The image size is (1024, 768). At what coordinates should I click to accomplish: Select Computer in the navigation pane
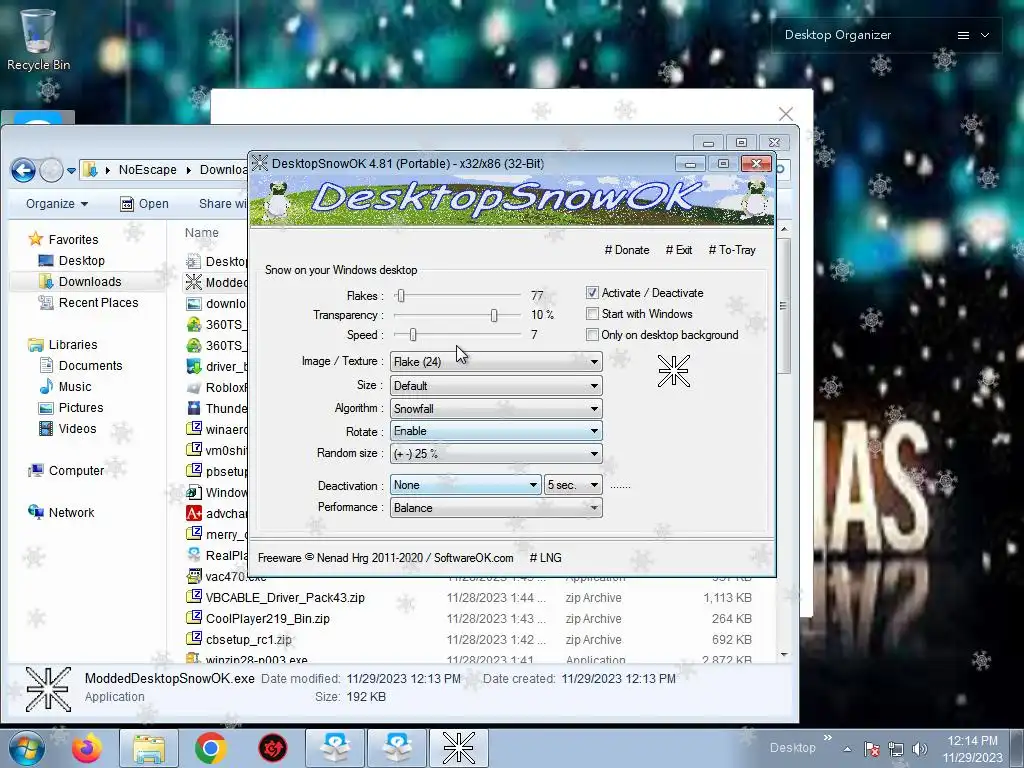click(66, 470)
